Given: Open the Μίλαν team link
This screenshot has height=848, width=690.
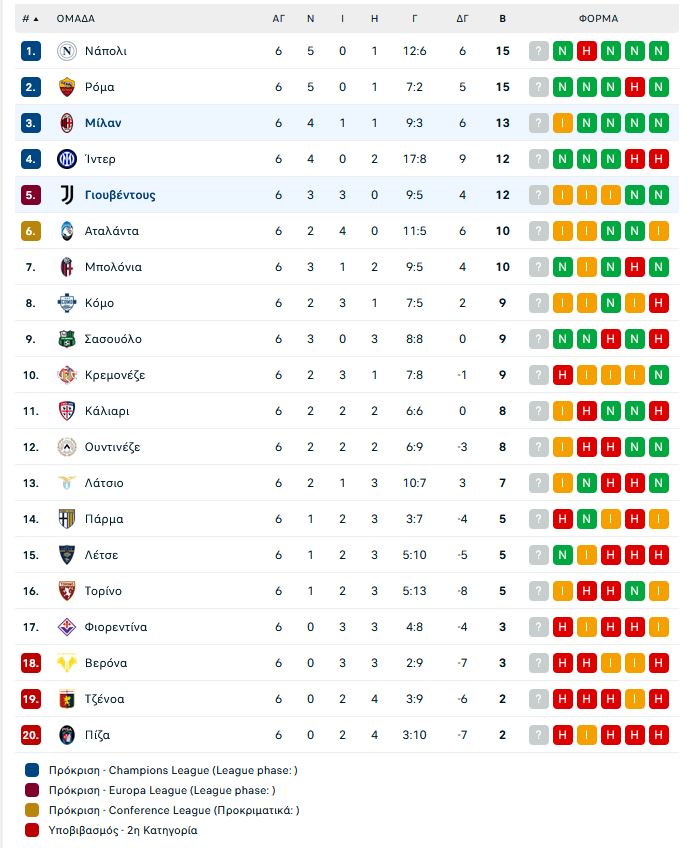Looking at the screenshot, I should click(x=103, y=123).
